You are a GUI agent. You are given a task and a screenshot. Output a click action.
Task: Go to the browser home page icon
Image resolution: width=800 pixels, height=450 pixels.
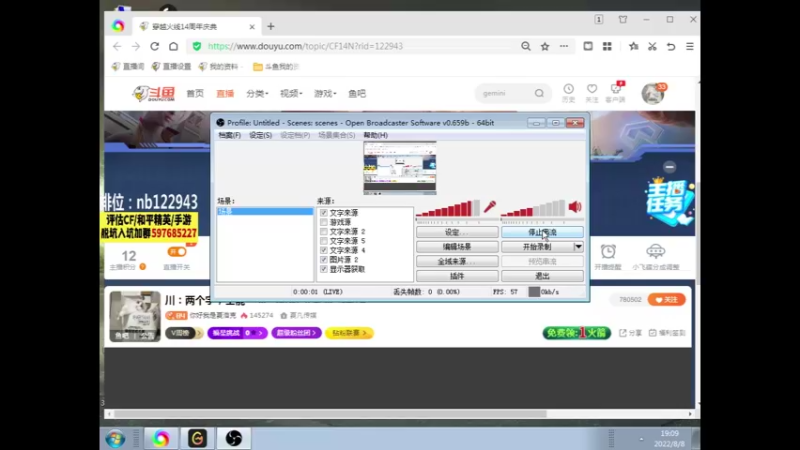click(173, 46)
